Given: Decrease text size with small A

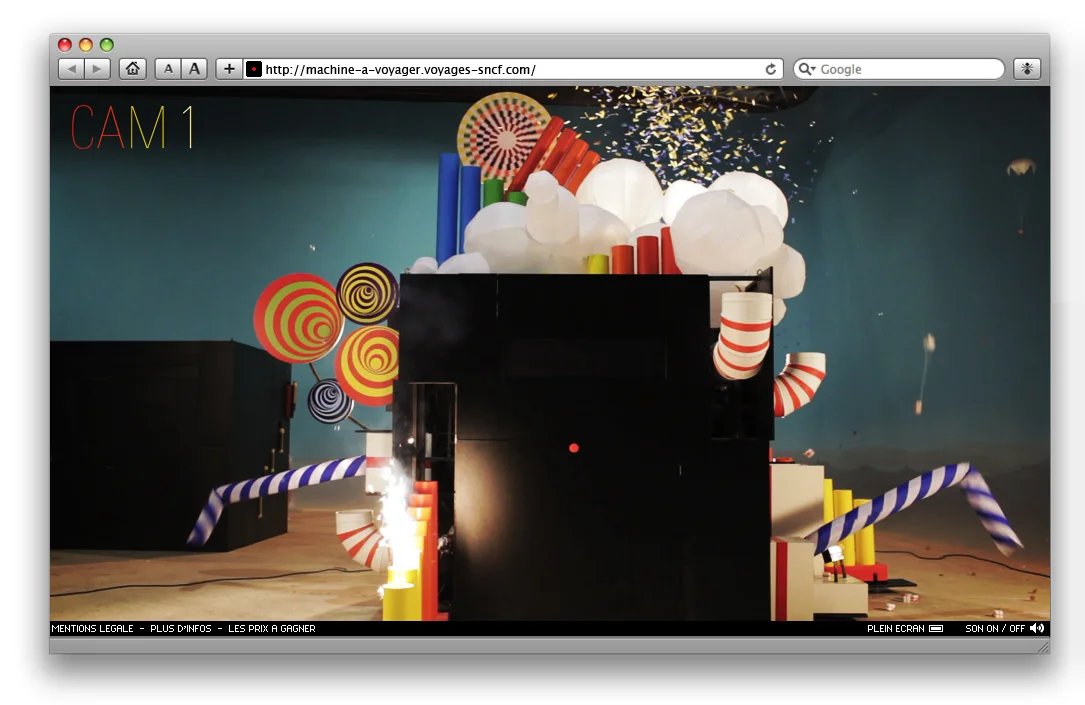Looking at the screenshot, I should (x=168, y=69).
